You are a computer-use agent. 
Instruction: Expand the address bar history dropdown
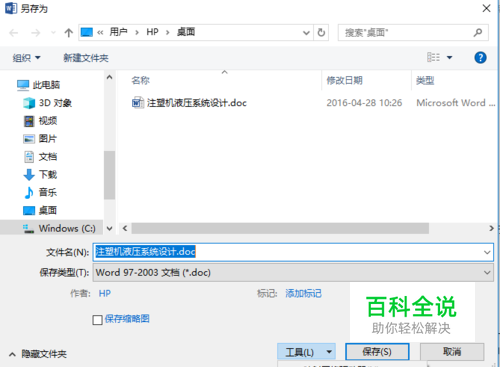[306, 33]
